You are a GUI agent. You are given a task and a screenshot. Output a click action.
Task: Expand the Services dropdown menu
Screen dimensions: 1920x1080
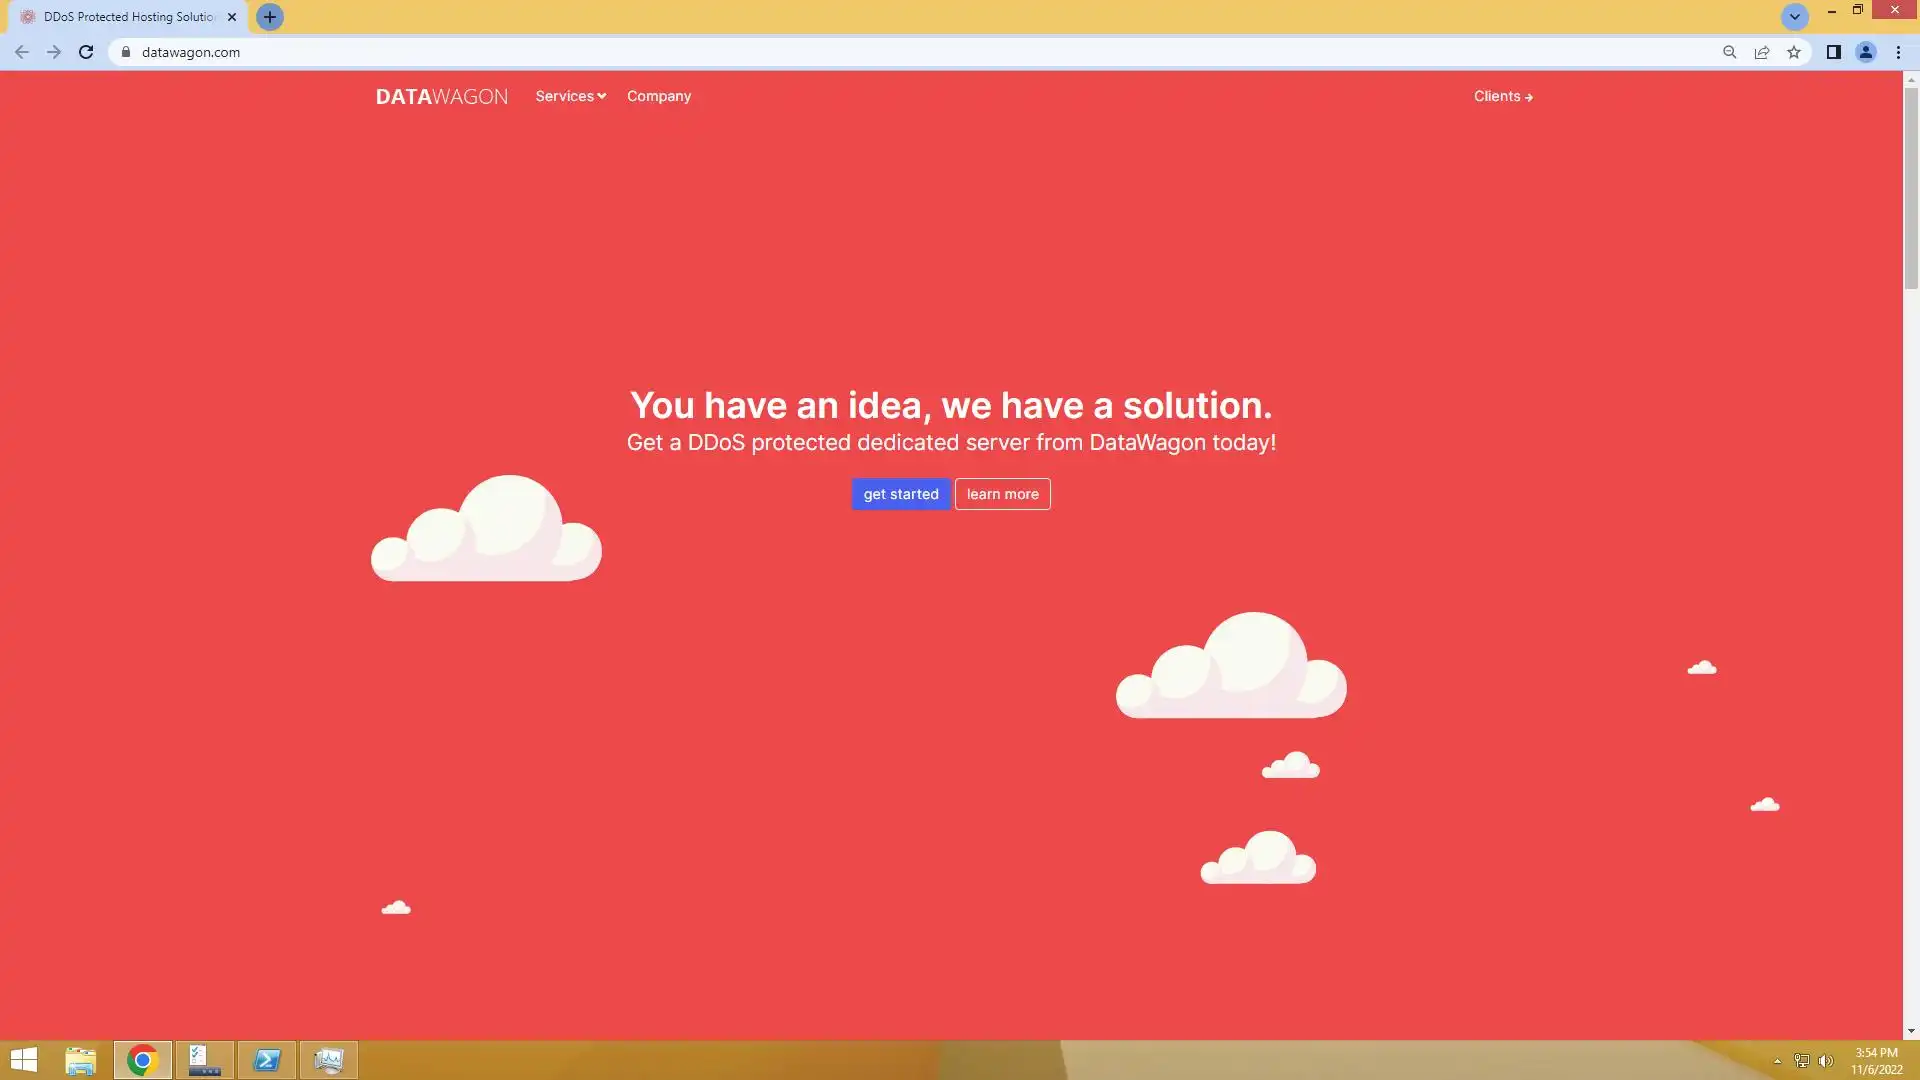[570, 96]
